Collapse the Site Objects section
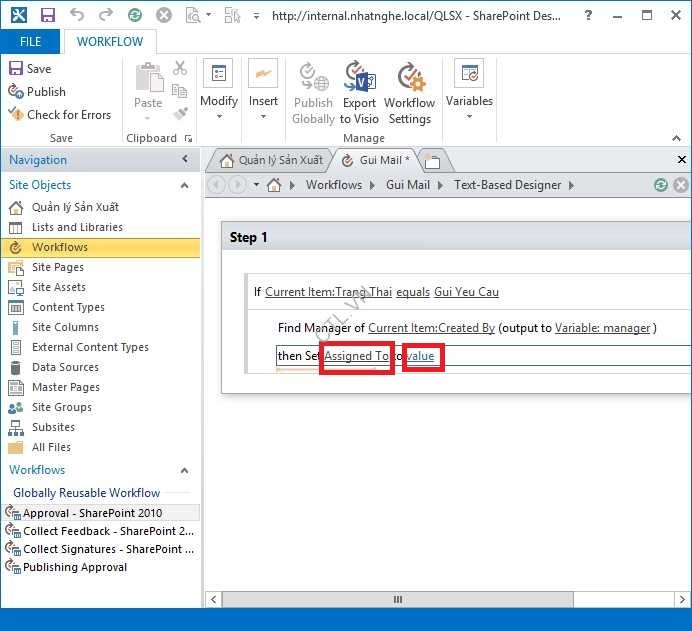The height and width of the screenshot is (631, 692). click(x=184, y=185)
